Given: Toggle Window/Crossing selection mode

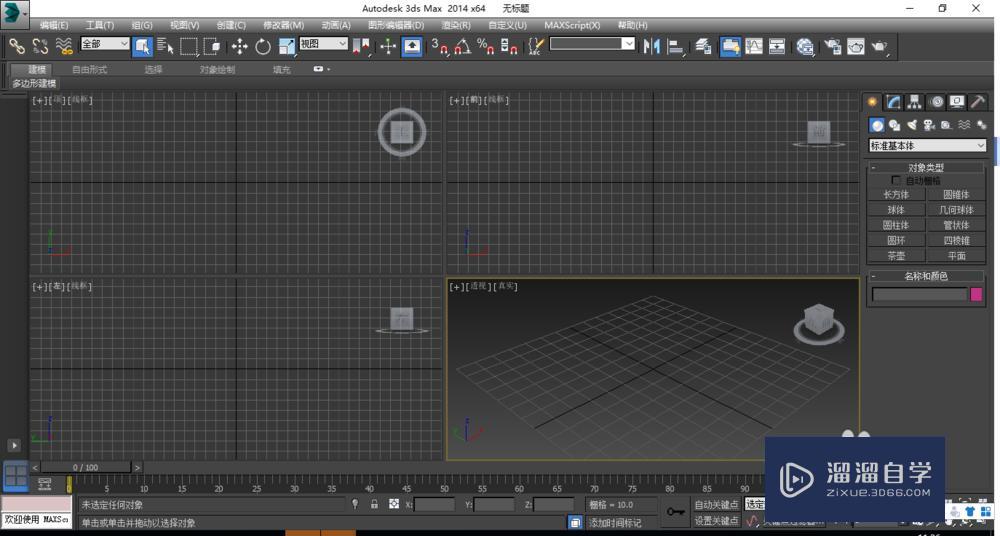Looking at the screenshot, I should (212, 46).
